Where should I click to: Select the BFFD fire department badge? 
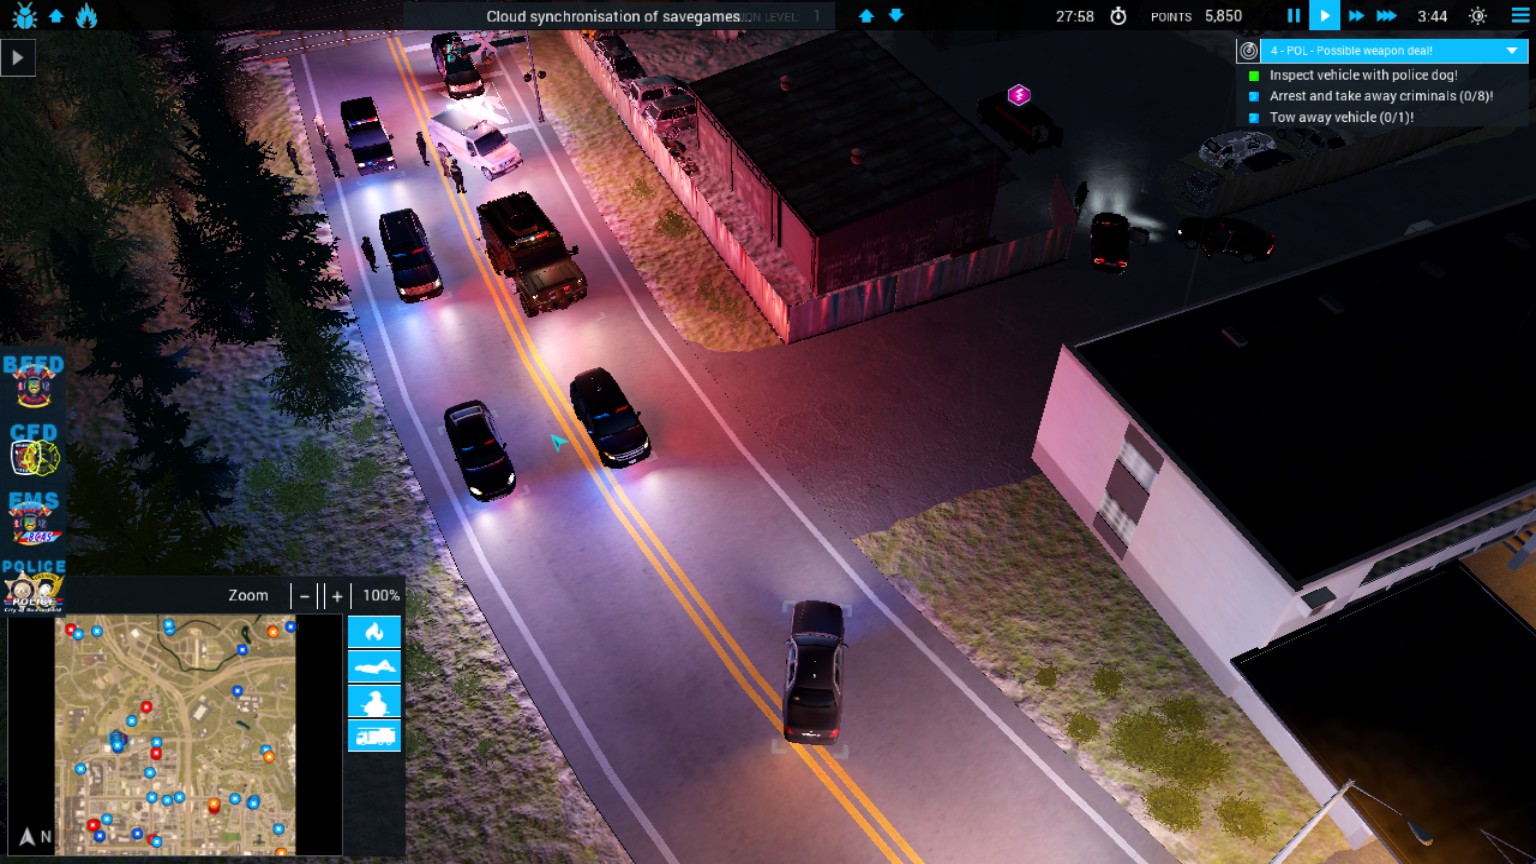click(x=33, y=382)
